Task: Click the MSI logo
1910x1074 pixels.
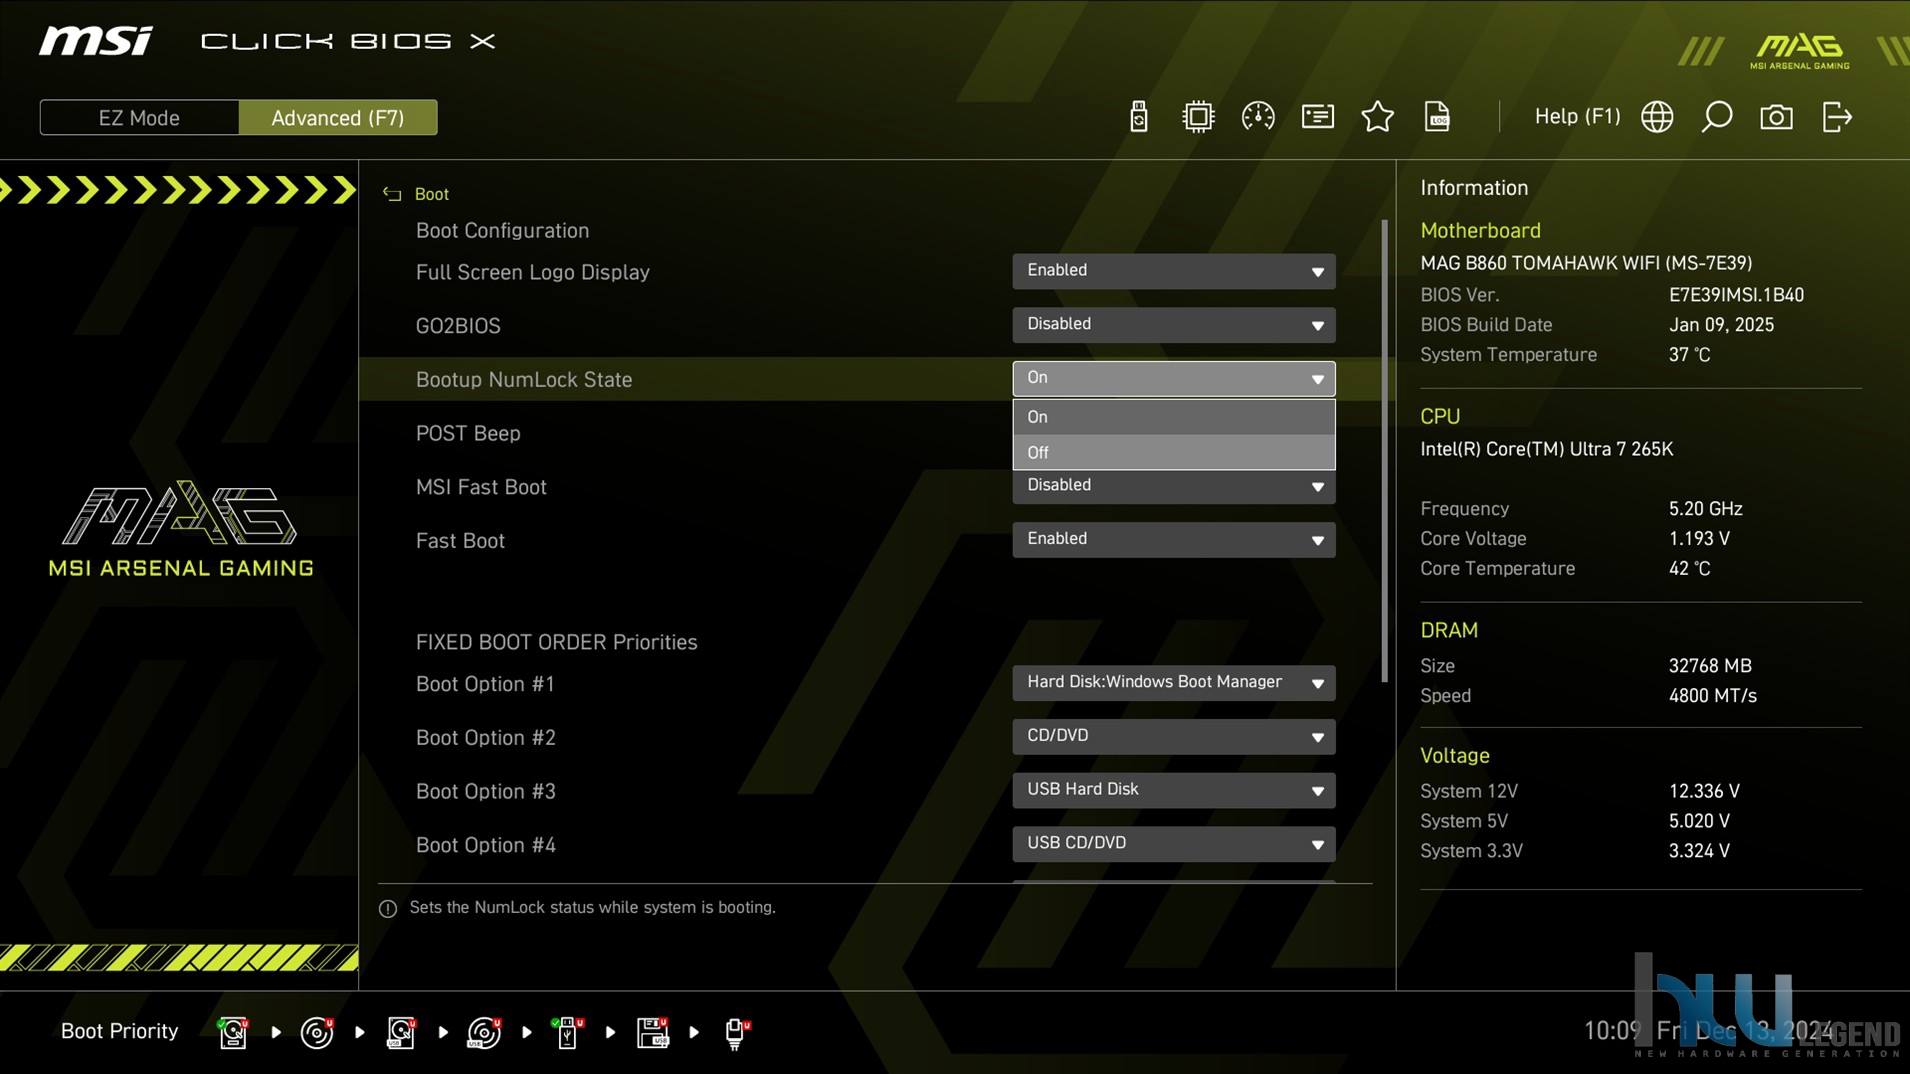Action: 96,41
